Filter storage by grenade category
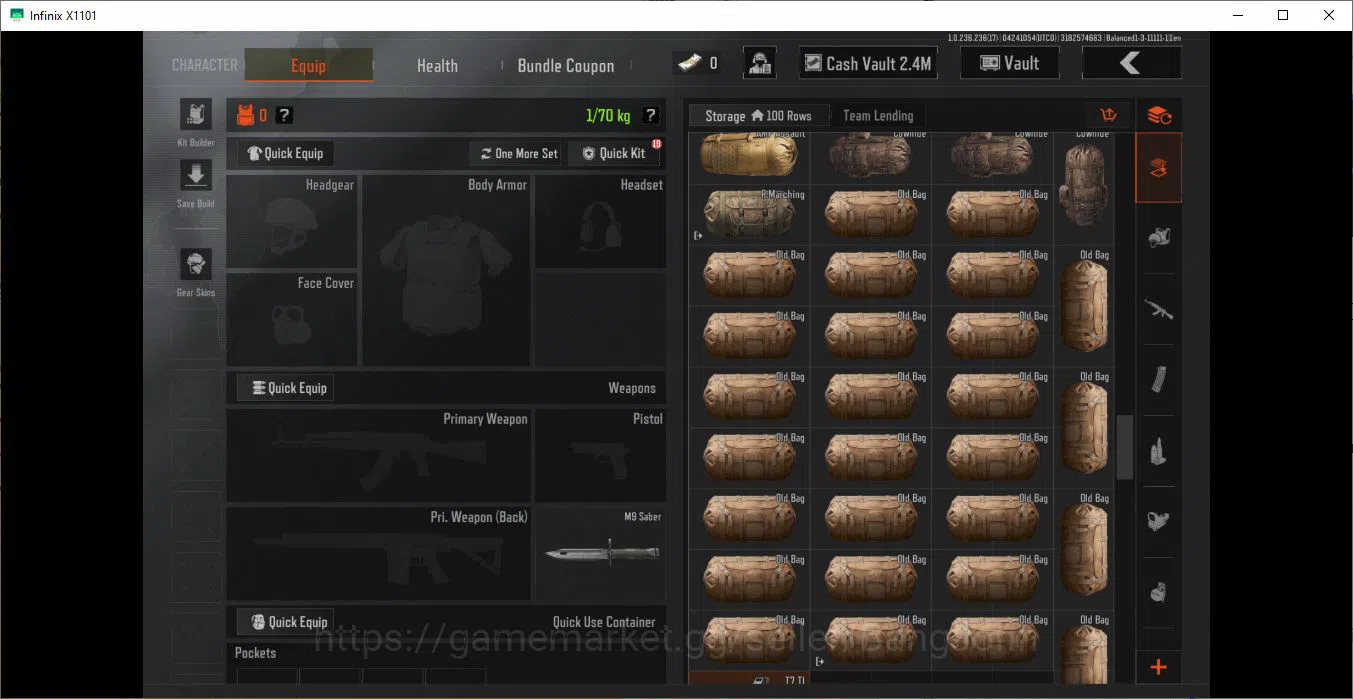 [x=1159, y=592]
